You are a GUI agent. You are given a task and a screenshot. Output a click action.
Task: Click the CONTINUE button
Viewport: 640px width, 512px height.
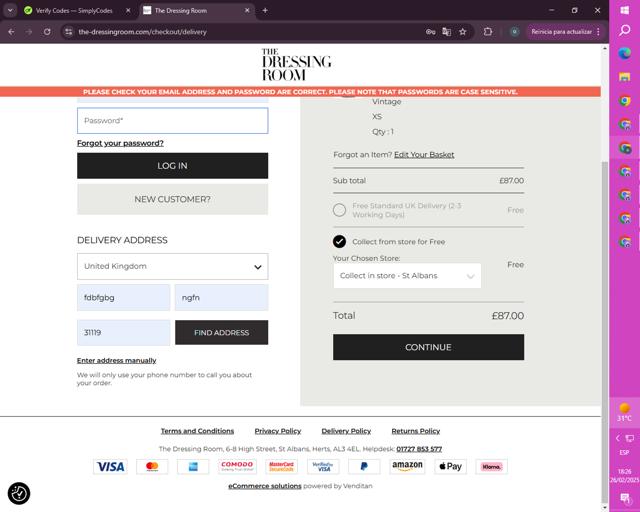(x=429, y=347)
